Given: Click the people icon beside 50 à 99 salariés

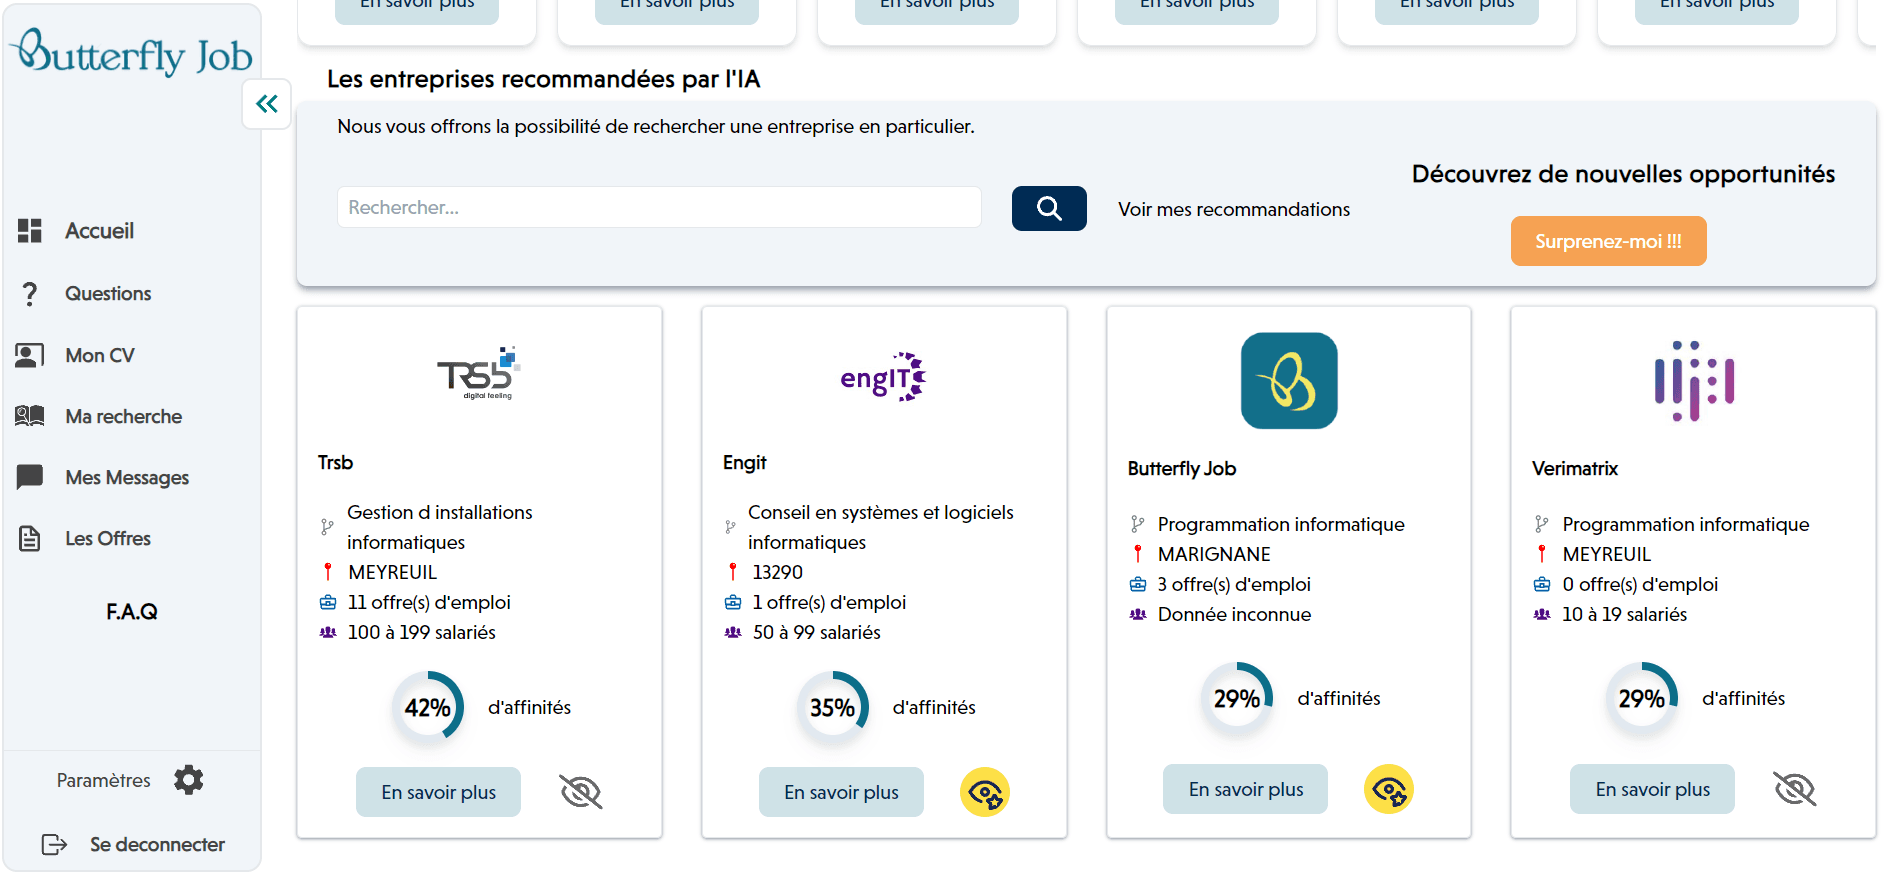Looking at the screenshot, I should click(x=733, y=632).
